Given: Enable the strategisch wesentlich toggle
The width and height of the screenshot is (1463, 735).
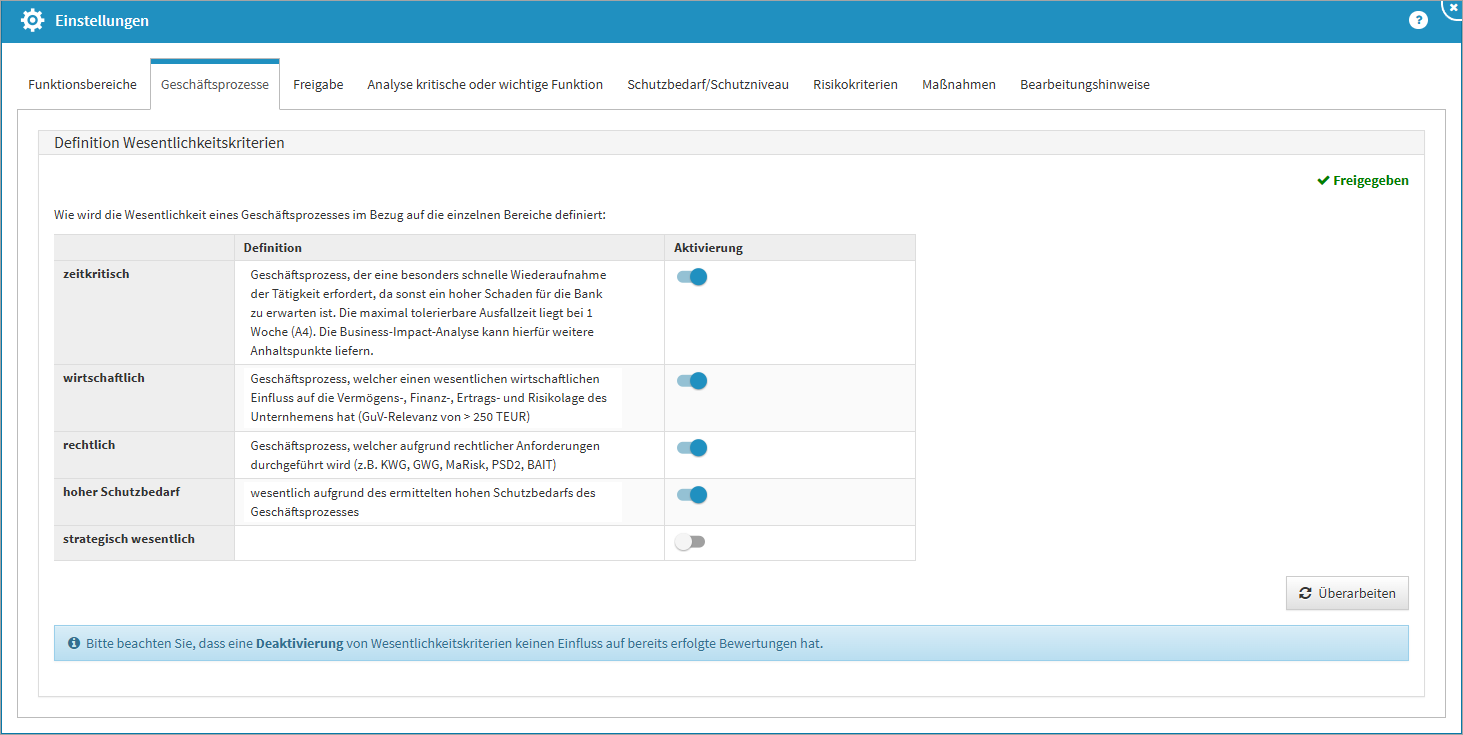Looking at the screenshot, I should [689, 542].
